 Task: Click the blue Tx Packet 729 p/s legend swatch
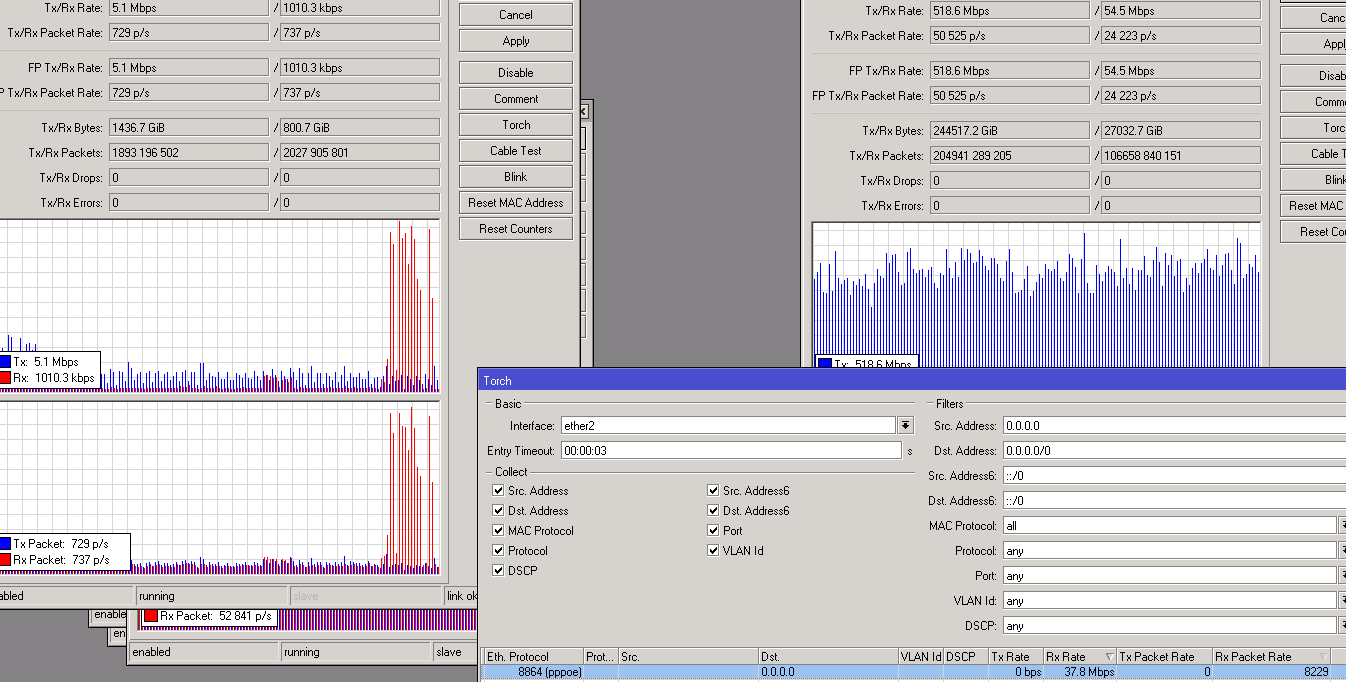point(5,544)
